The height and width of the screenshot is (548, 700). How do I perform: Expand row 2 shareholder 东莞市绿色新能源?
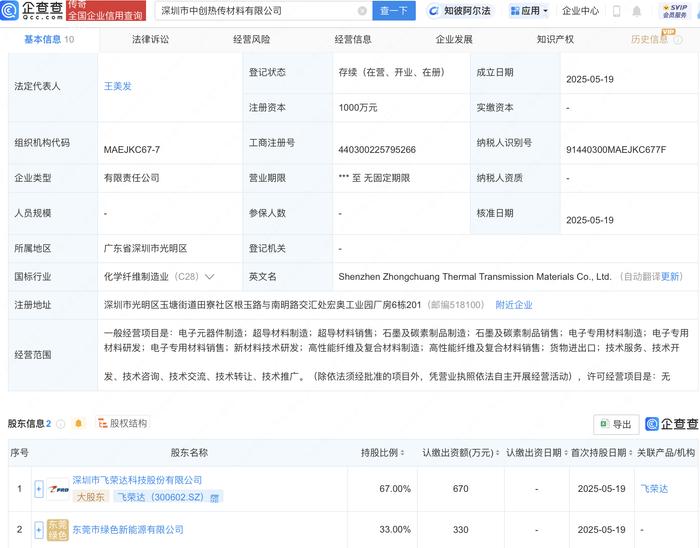pyautogui.click(x=39, y=530)
